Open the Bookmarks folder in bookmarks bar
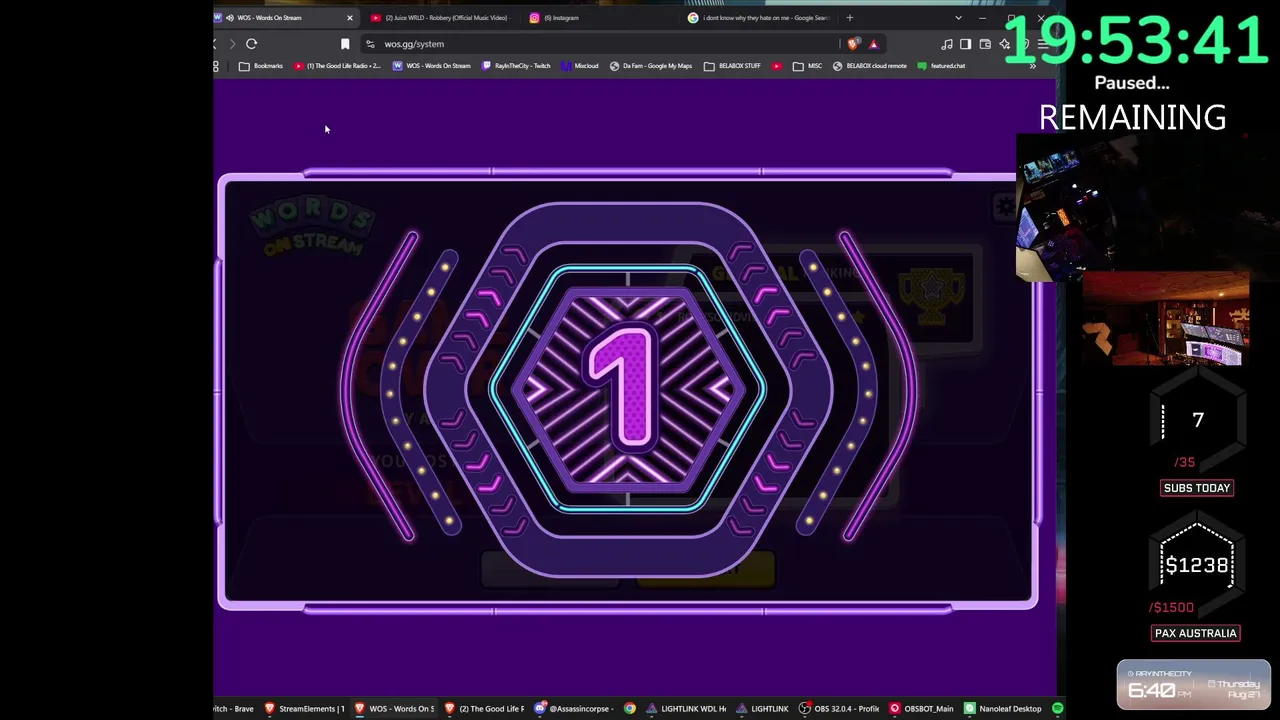This screenshot has width=1280, height=720. click(x=261, y=66)
